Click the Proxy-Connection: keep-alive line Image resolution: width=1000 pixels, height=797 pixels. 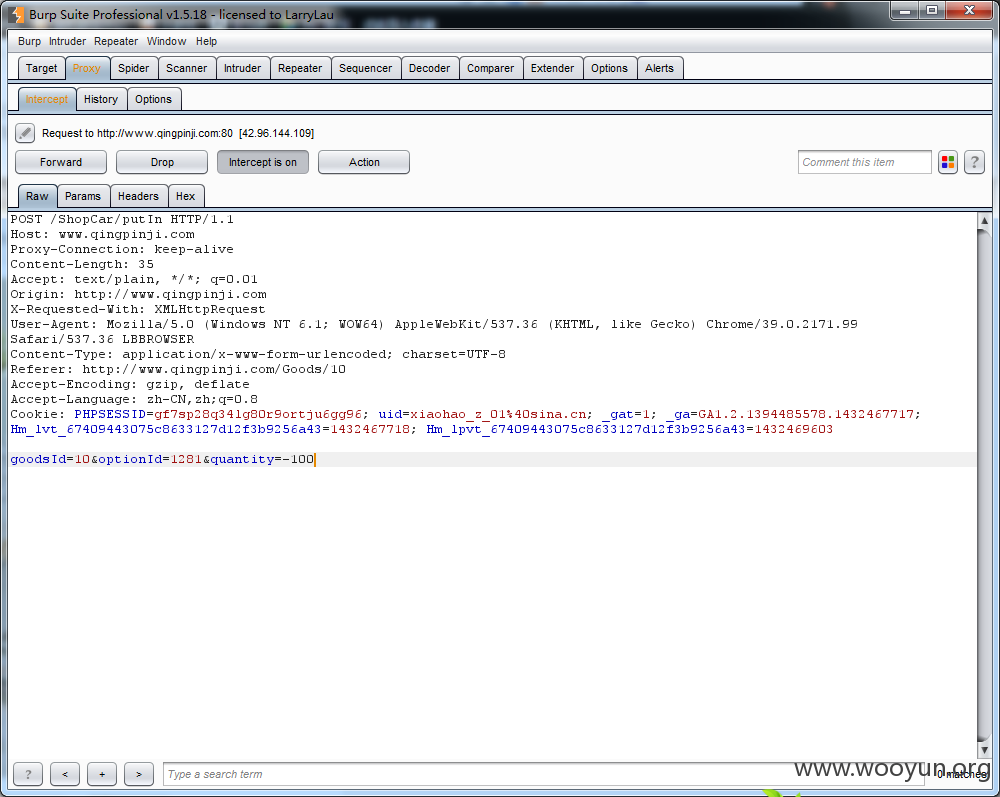[x=122, y=249]
